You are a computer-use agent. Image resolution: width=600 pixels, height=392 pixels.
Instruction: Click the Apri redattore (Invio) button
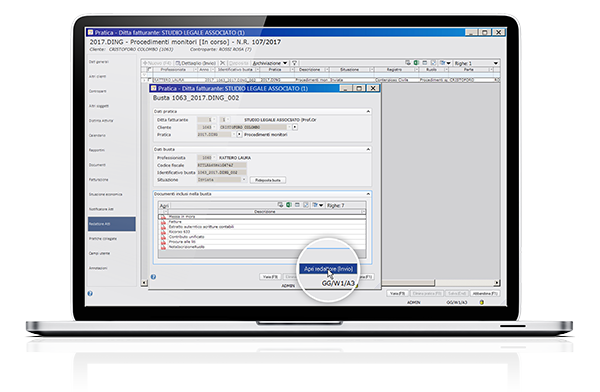click(x=328, y=269)
